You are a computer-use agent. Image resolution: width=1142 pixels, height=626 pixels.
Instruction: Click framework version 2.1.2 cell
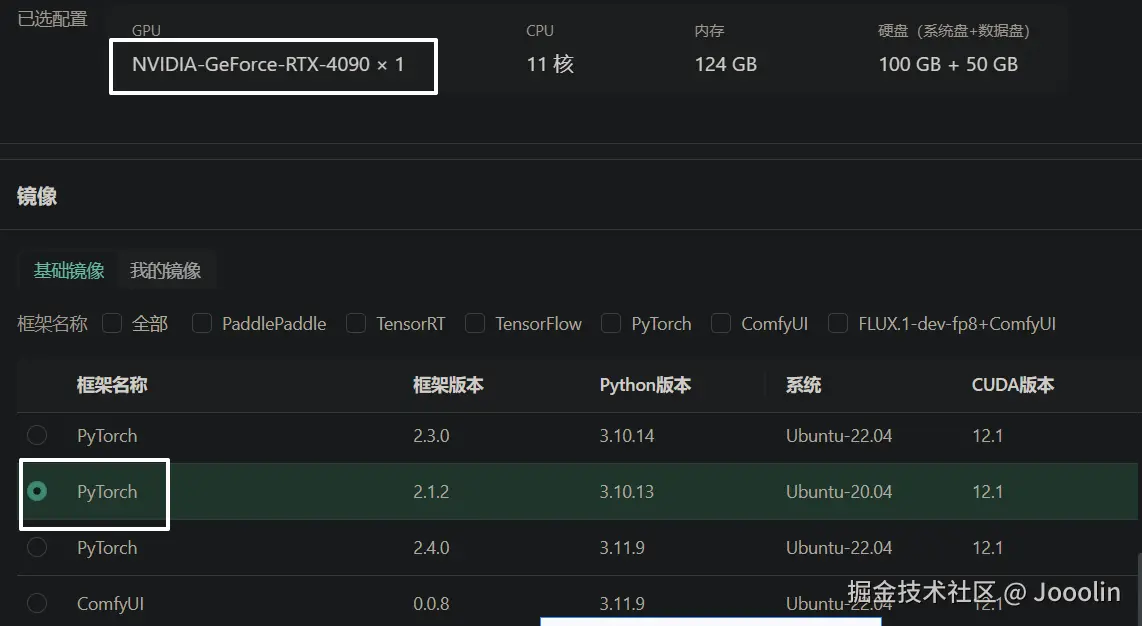[x=431, y=492]
